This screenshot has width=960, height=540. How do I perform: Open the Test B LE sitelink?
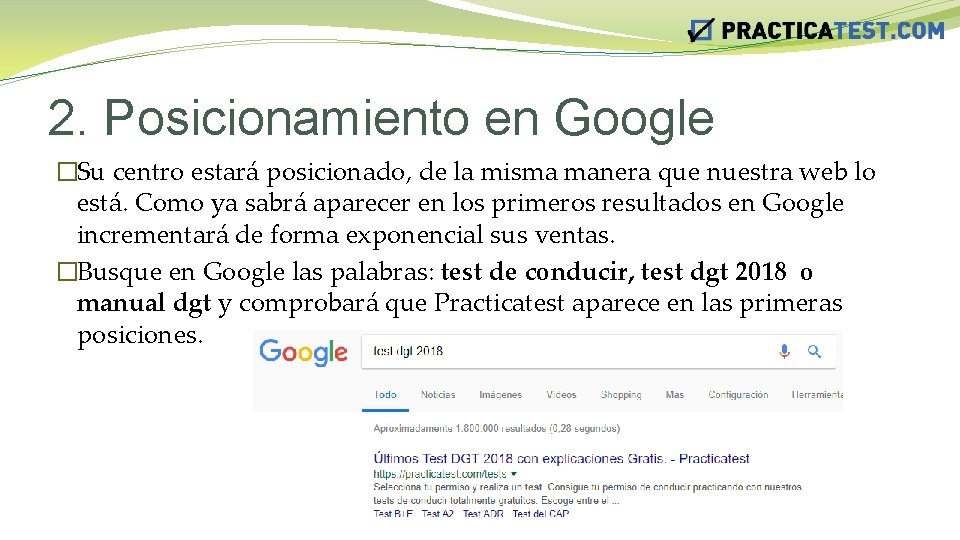[x=392, y=514]
